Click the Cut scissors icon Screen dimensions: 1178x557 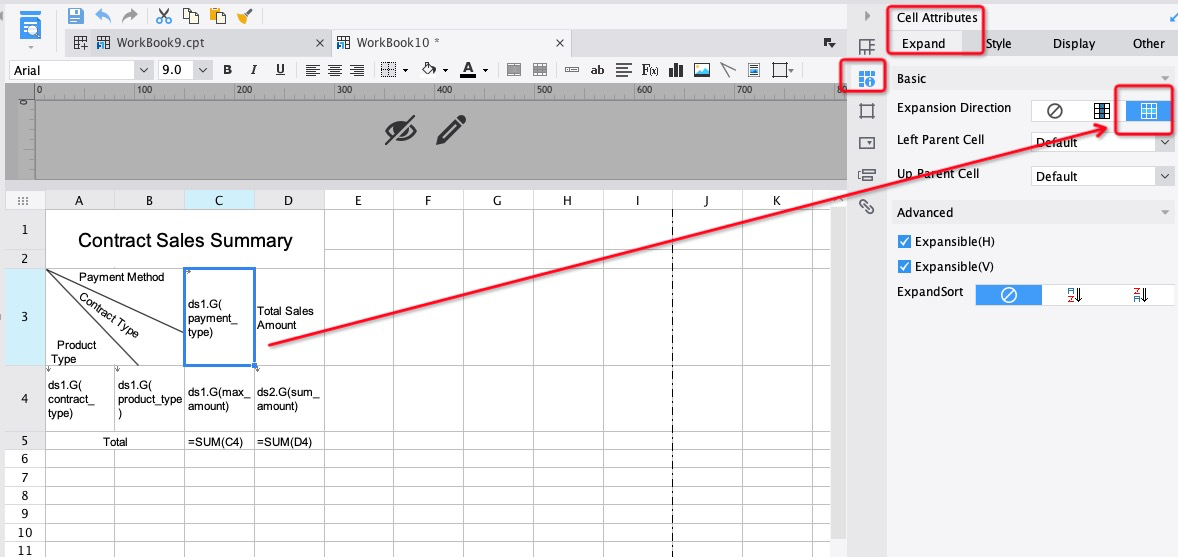click(164, 16)
